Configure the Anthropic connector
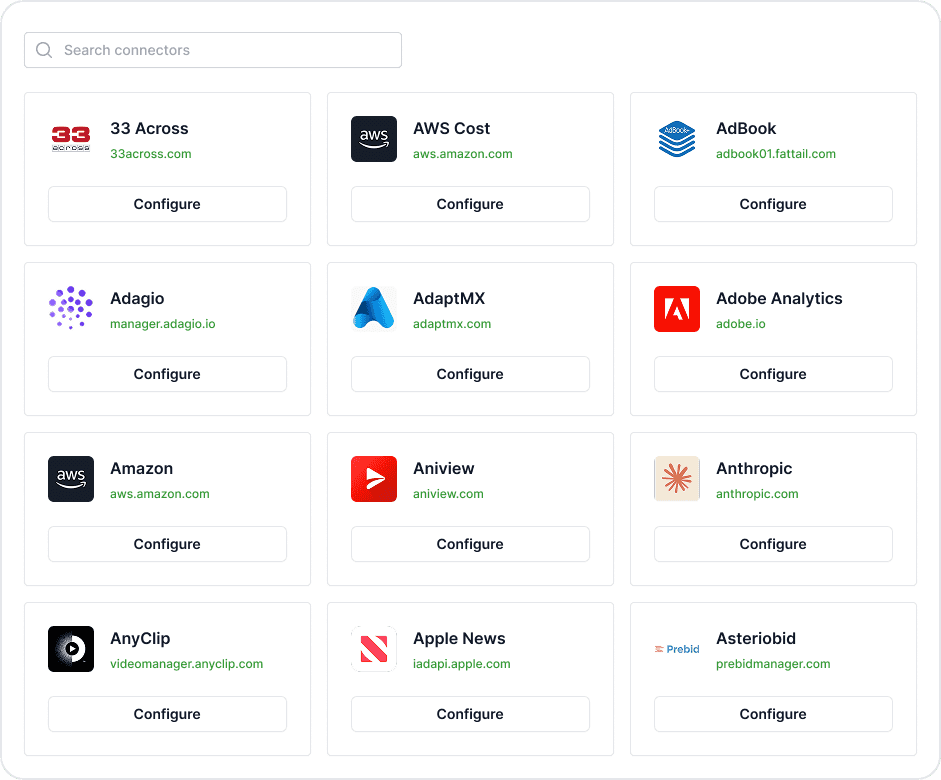This screenshot has width=941, height=780. point(773,544)
